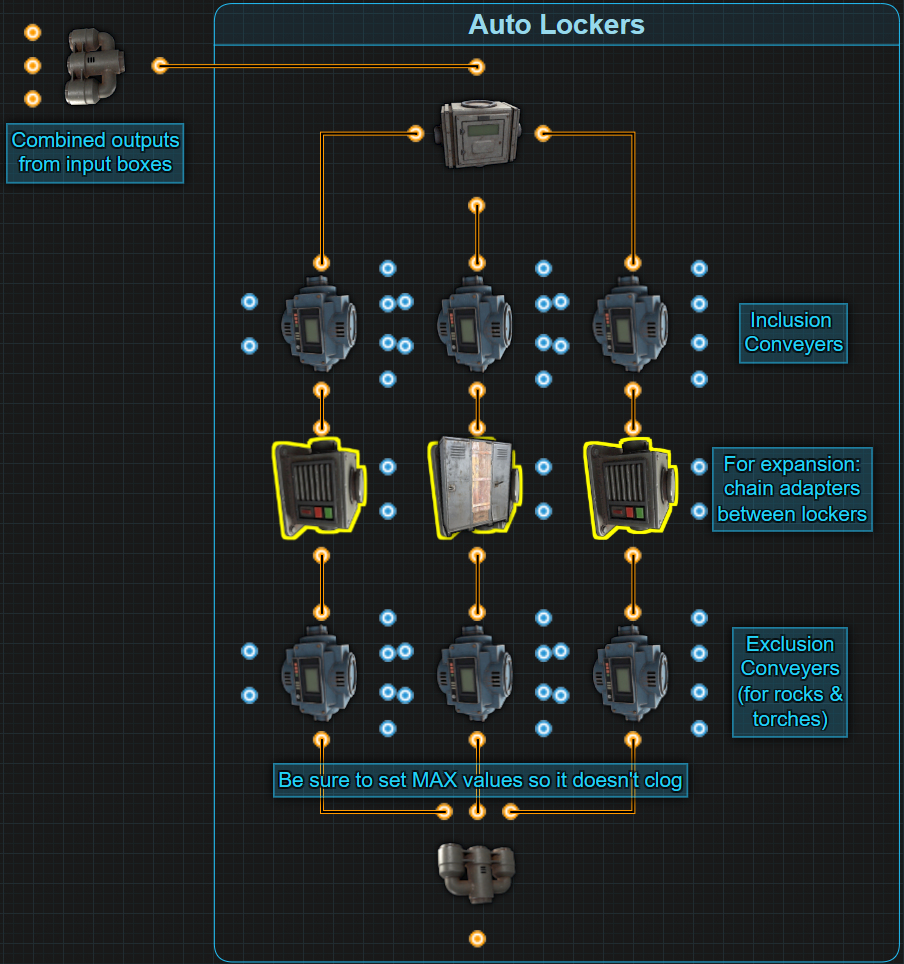The image size is (904, 964).
Task: Click the right input port of the bottom combiner
Action: pyautogui.click(x=510, y=812)
